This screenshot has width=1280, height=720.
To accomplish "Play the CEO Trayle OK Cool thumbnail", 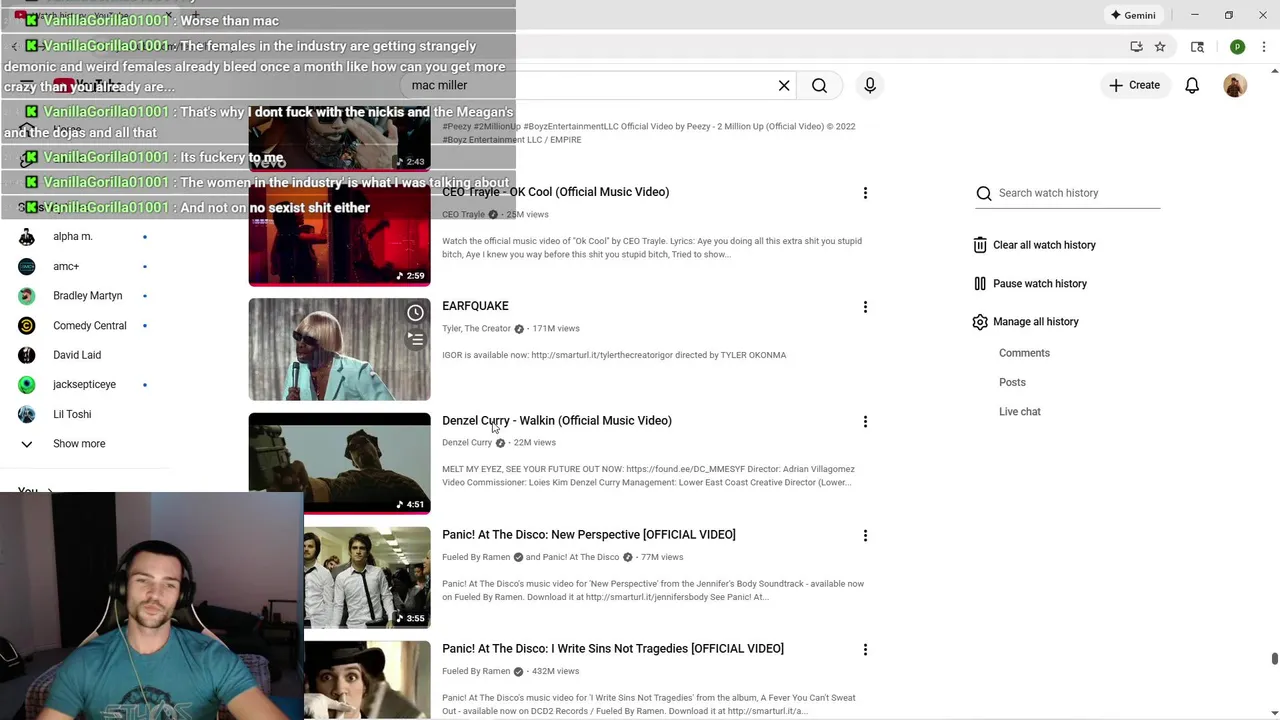I will pos(339,235).
